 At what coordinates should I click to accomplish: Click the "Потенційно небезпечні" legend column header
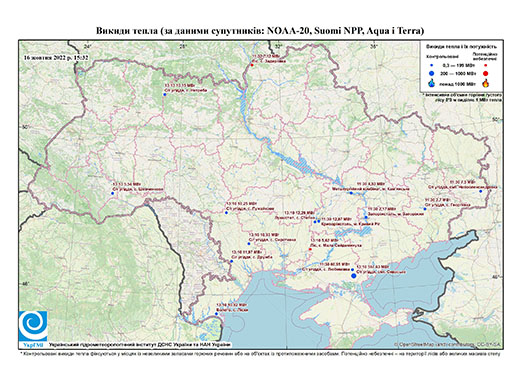pyautogui.click(x=485, y=56)
